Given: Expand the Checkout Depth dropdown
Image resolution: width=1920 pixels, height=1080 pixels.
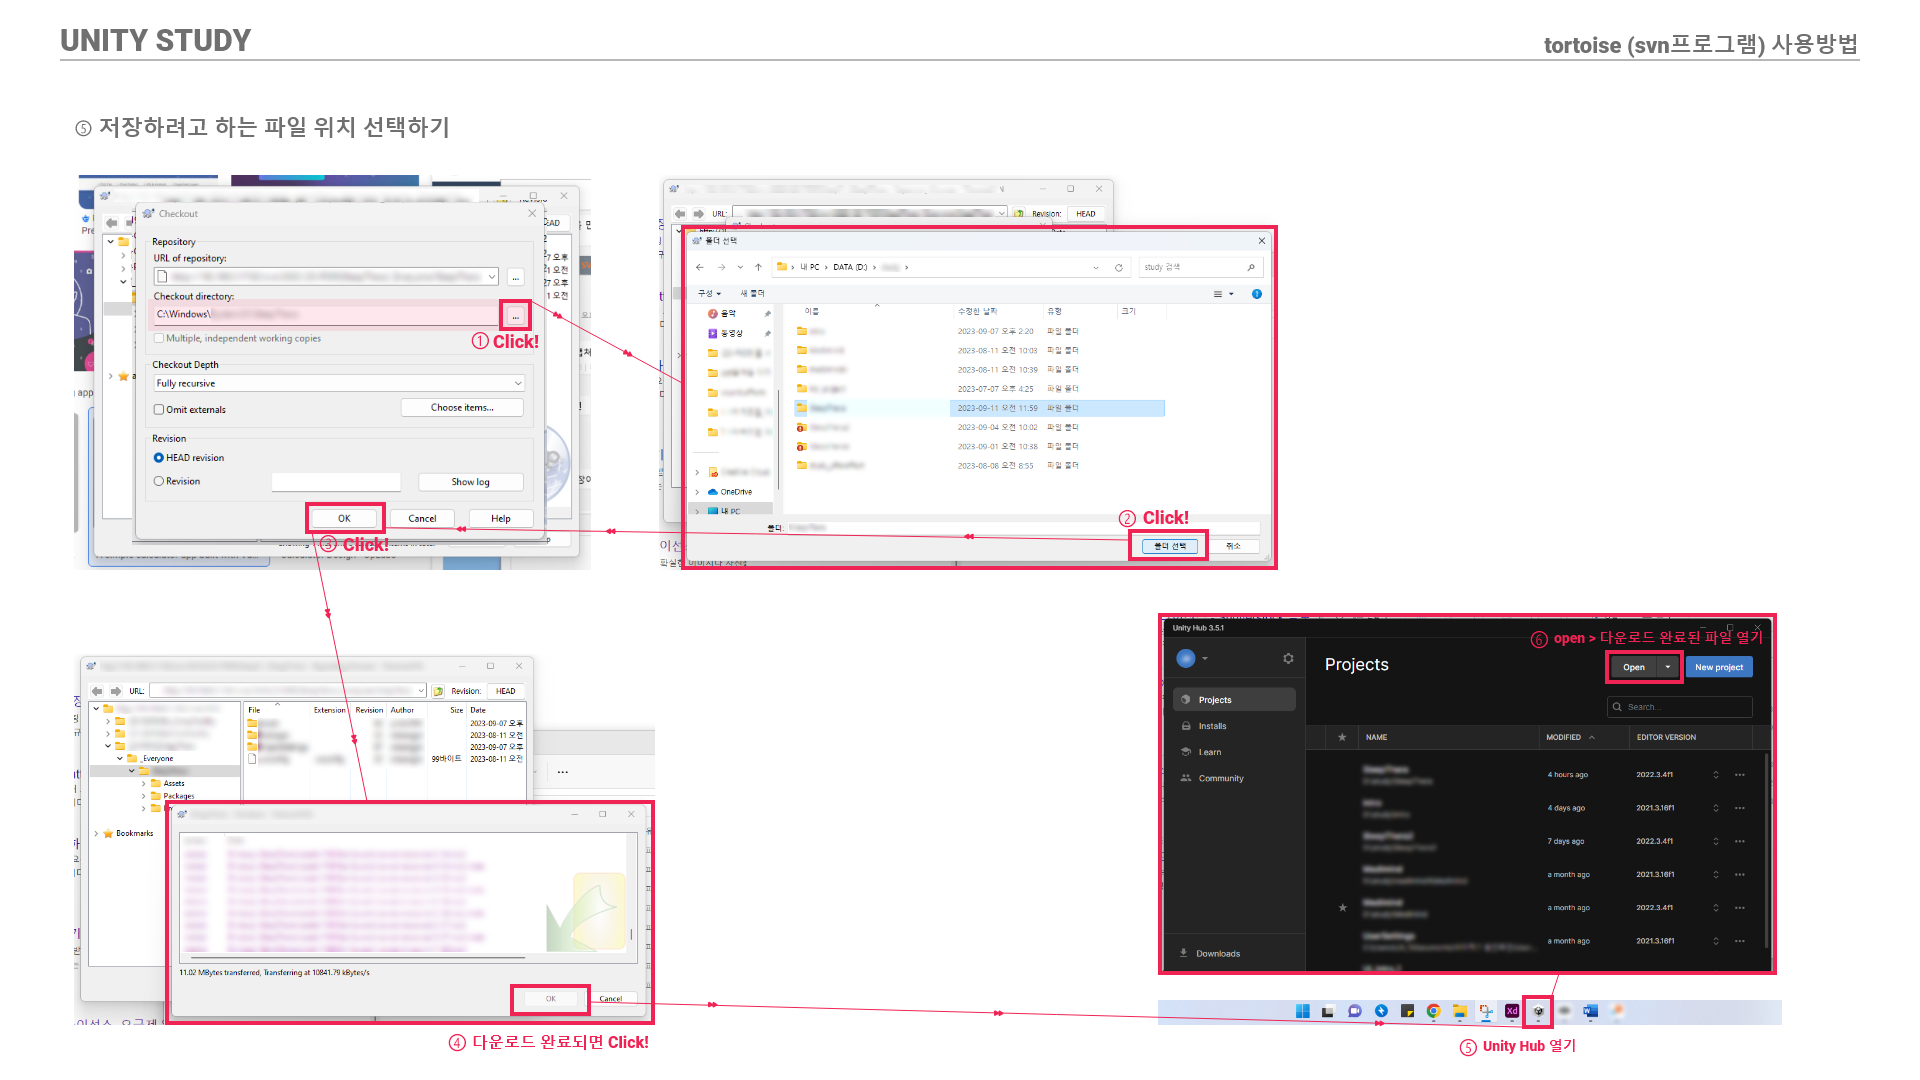Looking at the screenshot, I should pyautogui.click(x=517, y=383).
